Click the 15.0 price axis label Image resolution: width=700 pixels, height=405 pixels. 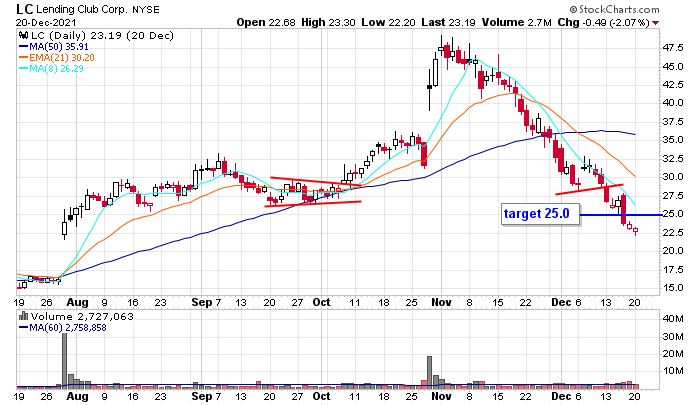(x=673, y=288)
